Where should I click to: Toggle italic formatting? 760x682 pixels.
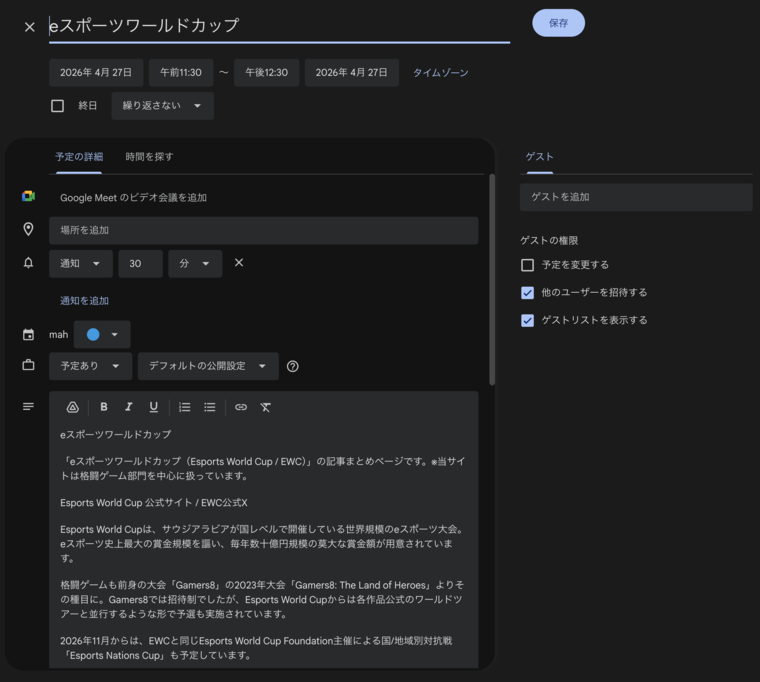tap(128, 407)
